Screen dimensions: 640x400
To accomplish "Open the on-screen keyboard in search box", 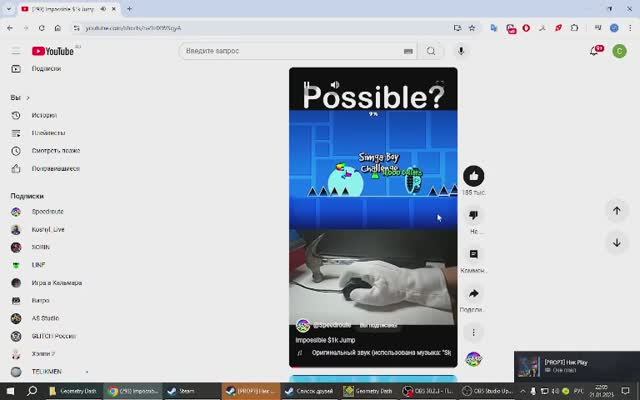I will pos(408,51).
